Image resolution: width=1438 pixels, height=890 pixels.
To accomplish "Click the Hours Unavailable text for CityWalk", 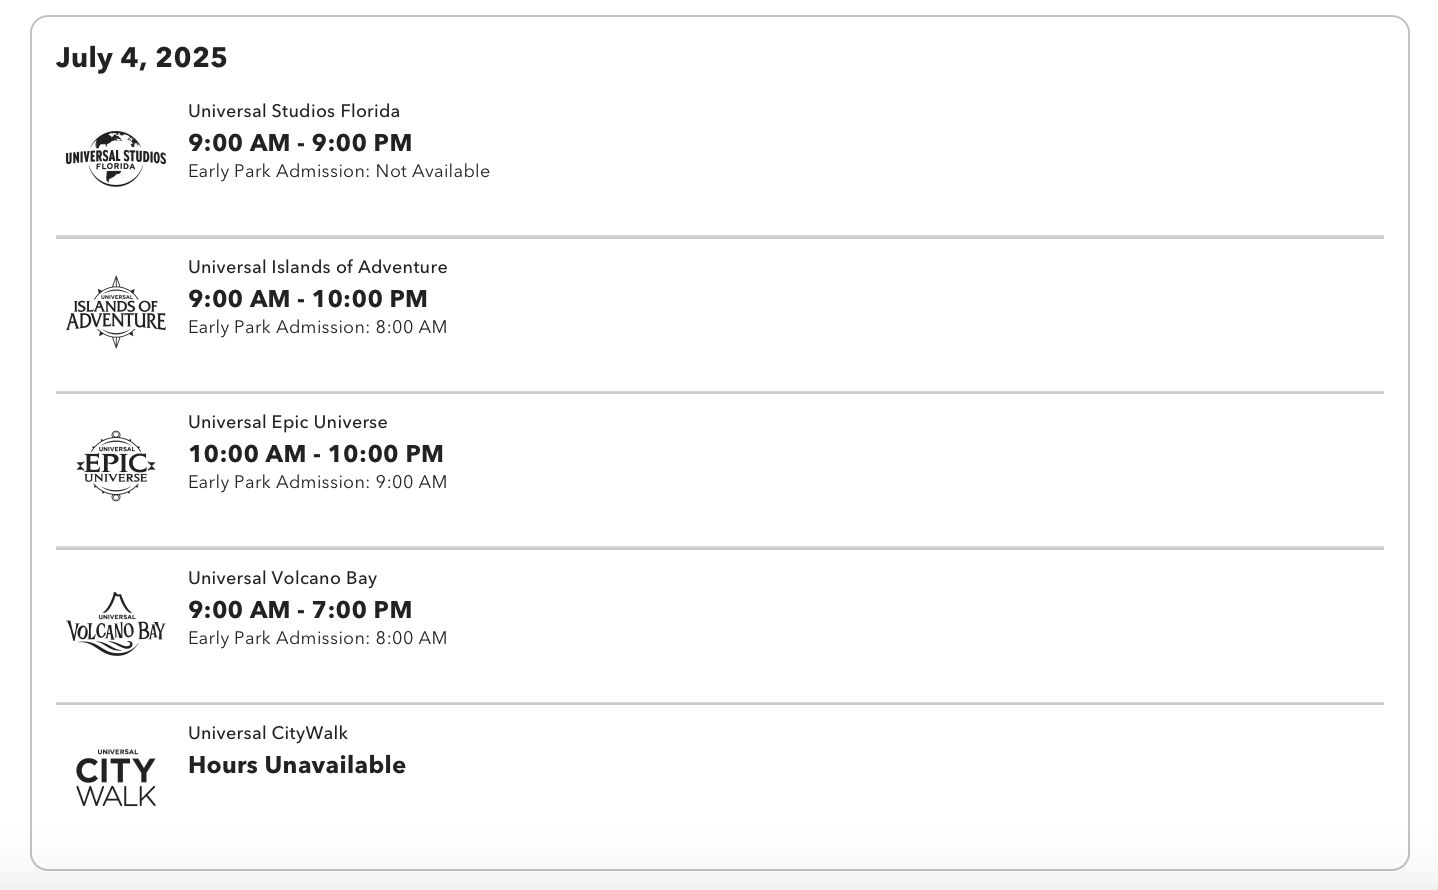I will tap(297, 765).
